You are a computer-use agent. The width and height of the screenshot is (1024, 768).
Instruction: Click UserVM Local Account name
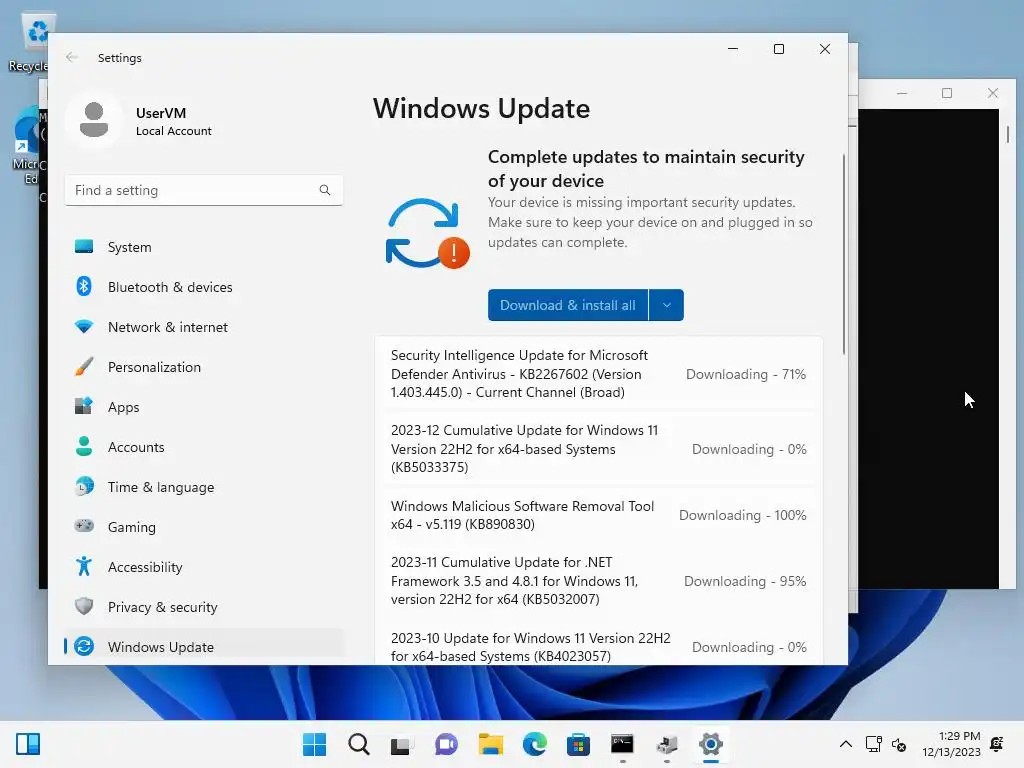(174, 121)
